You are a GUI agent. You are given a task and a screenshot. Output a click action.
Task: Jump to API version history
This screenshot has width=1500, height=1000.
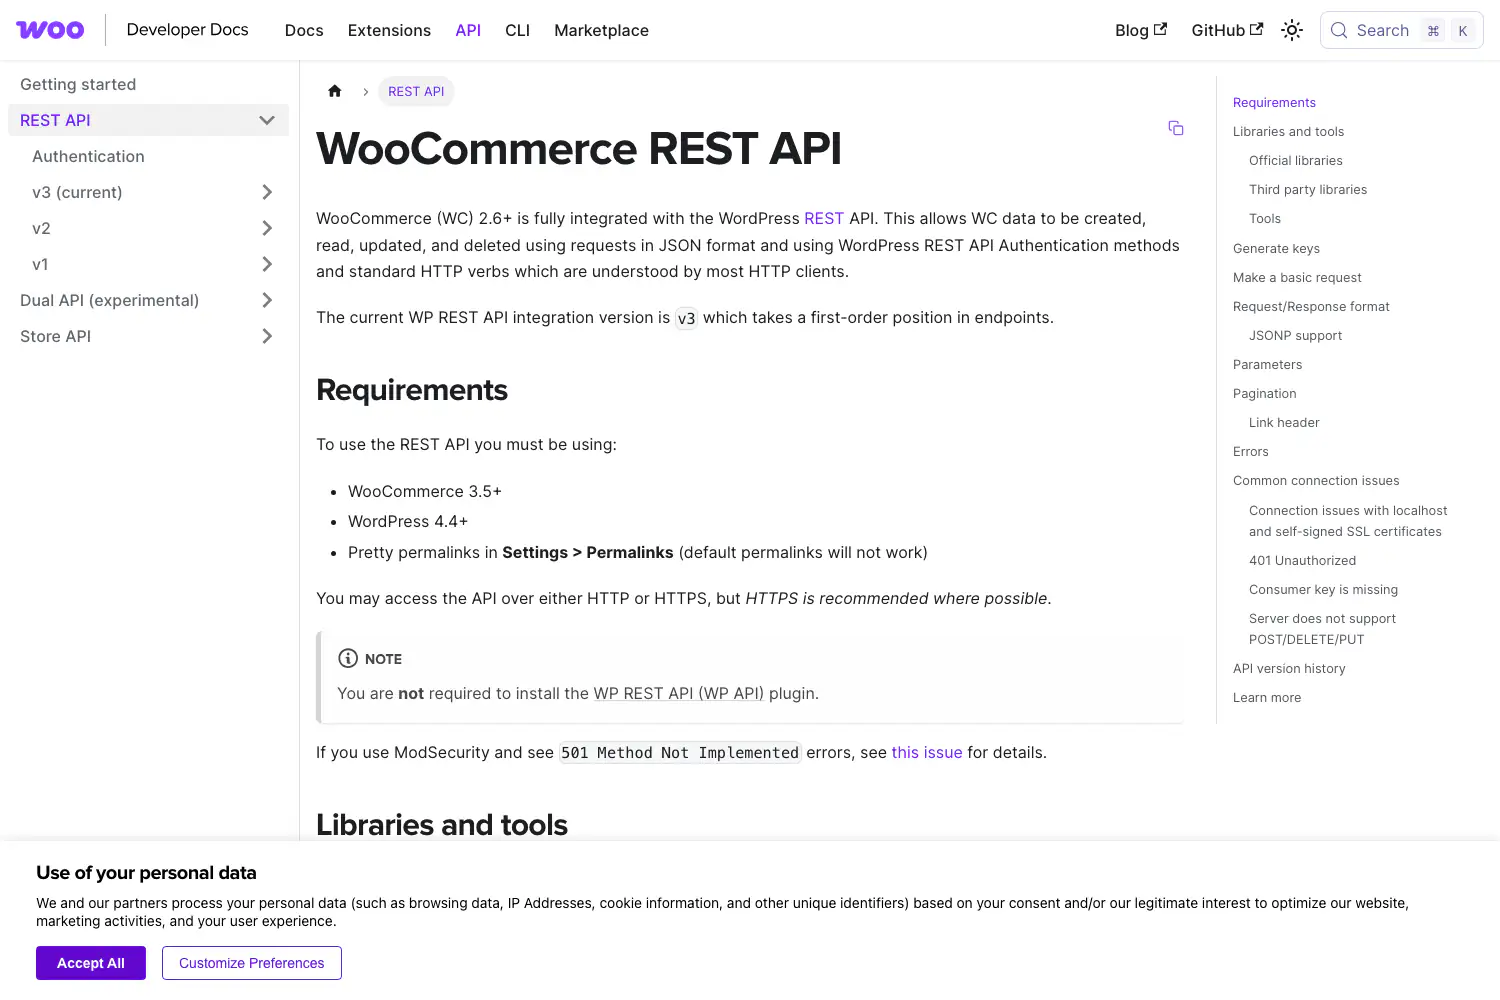[x=1289, y=668]
